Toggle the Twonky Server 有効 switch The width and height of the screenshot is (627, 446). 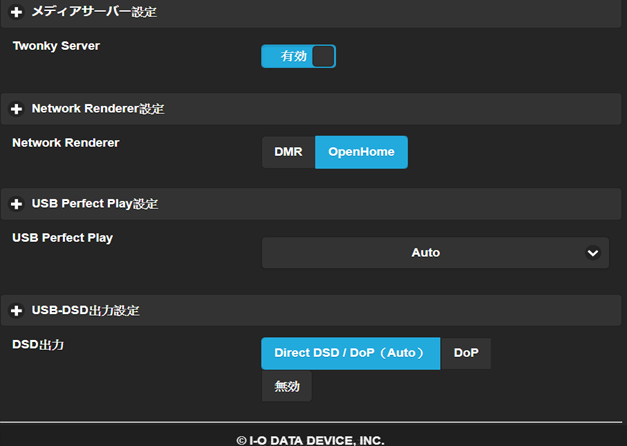(298, 56)
